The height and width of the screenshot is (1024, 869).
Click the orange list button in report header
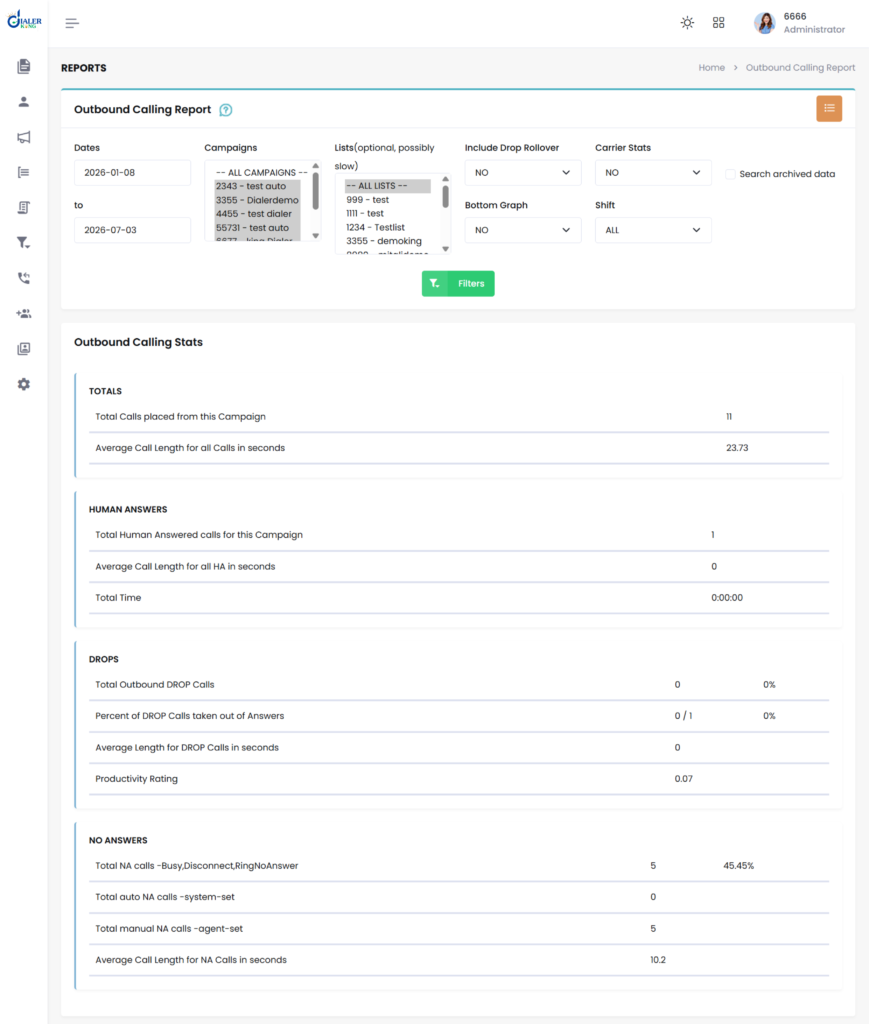coord(829,108)
